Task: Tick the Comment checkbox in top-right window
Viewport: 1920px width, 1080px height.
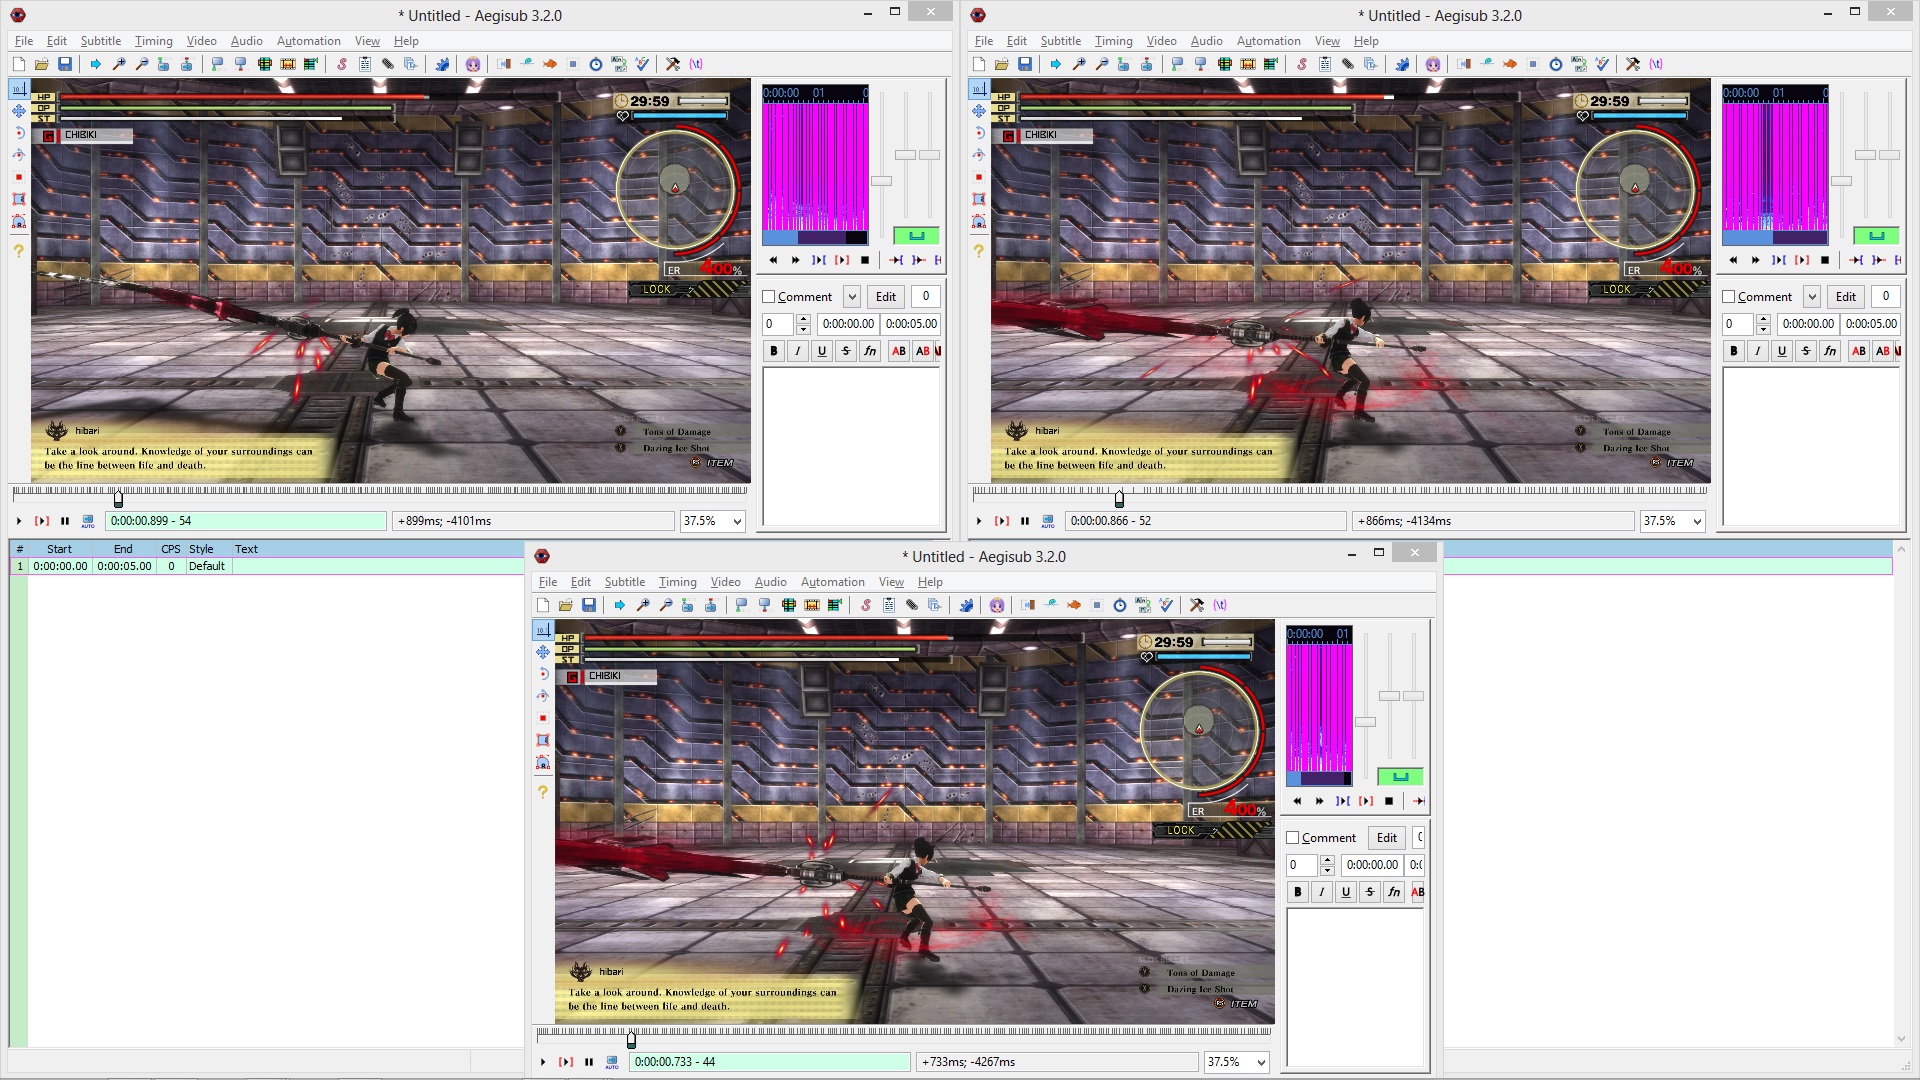Action: pyautogui.click(x=1729, y=297)
